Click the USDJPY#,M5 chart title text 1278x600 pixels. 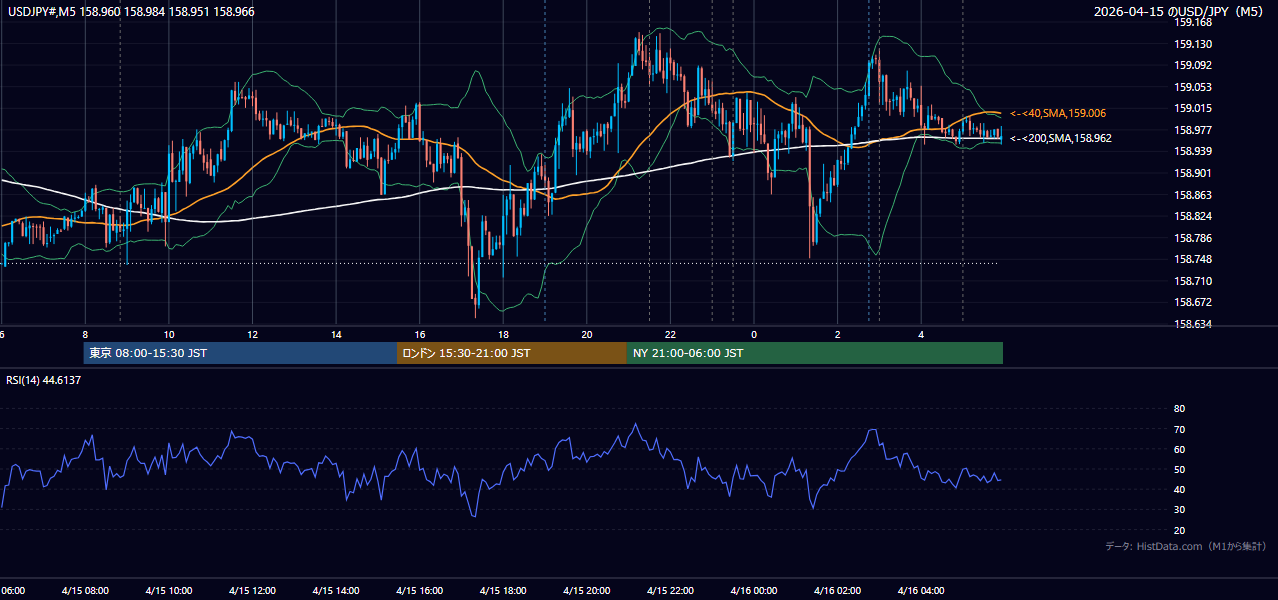(x=131, y=12)
